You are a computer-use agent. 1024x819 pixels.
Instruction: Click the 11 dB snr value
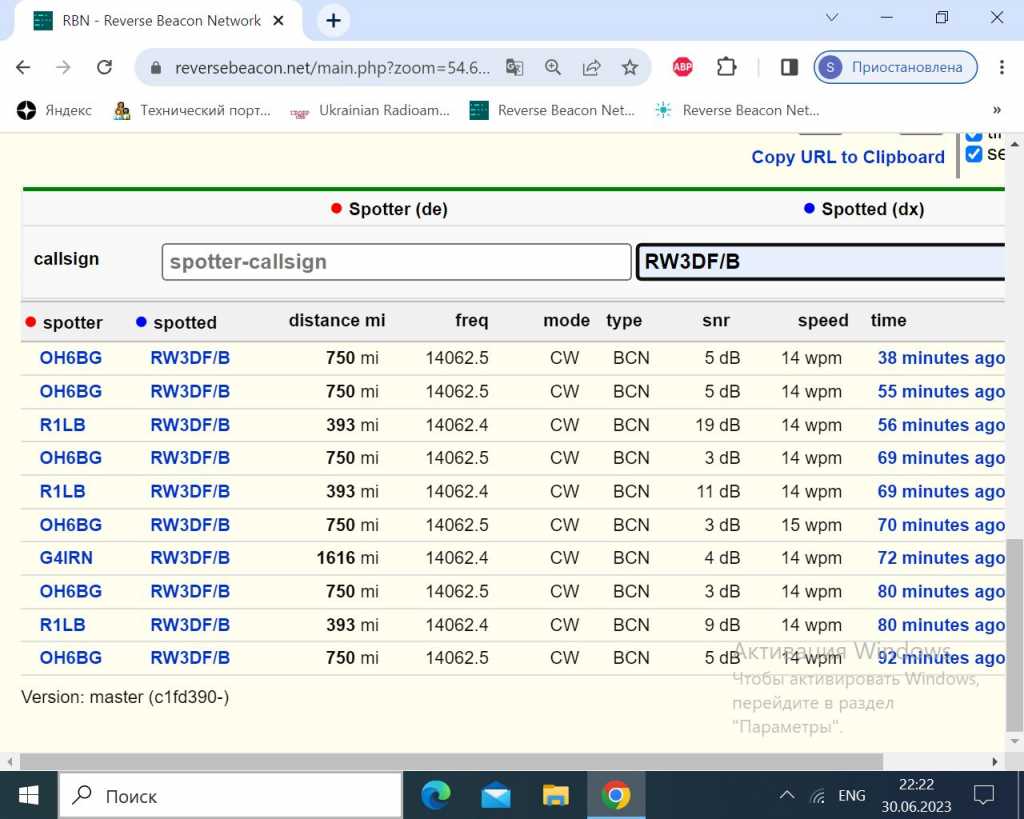pos(718,492)
